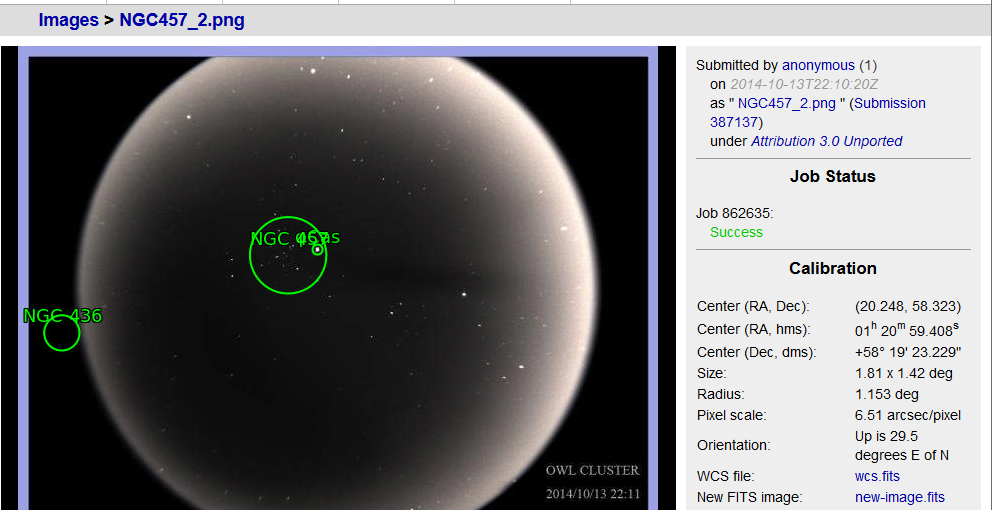Open the NGC457_2.png submission filename link

click(x=787, y=103)
